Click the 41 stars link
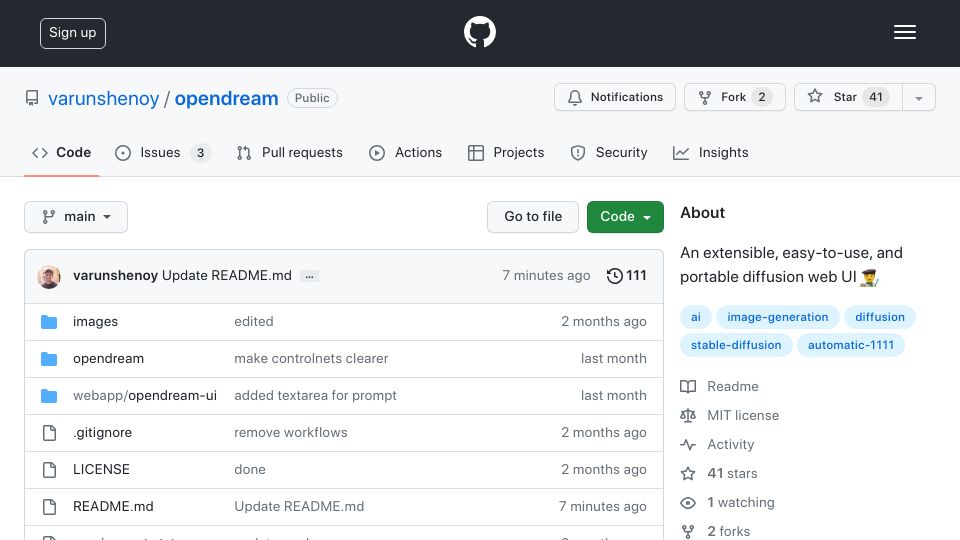 [719, 473]
